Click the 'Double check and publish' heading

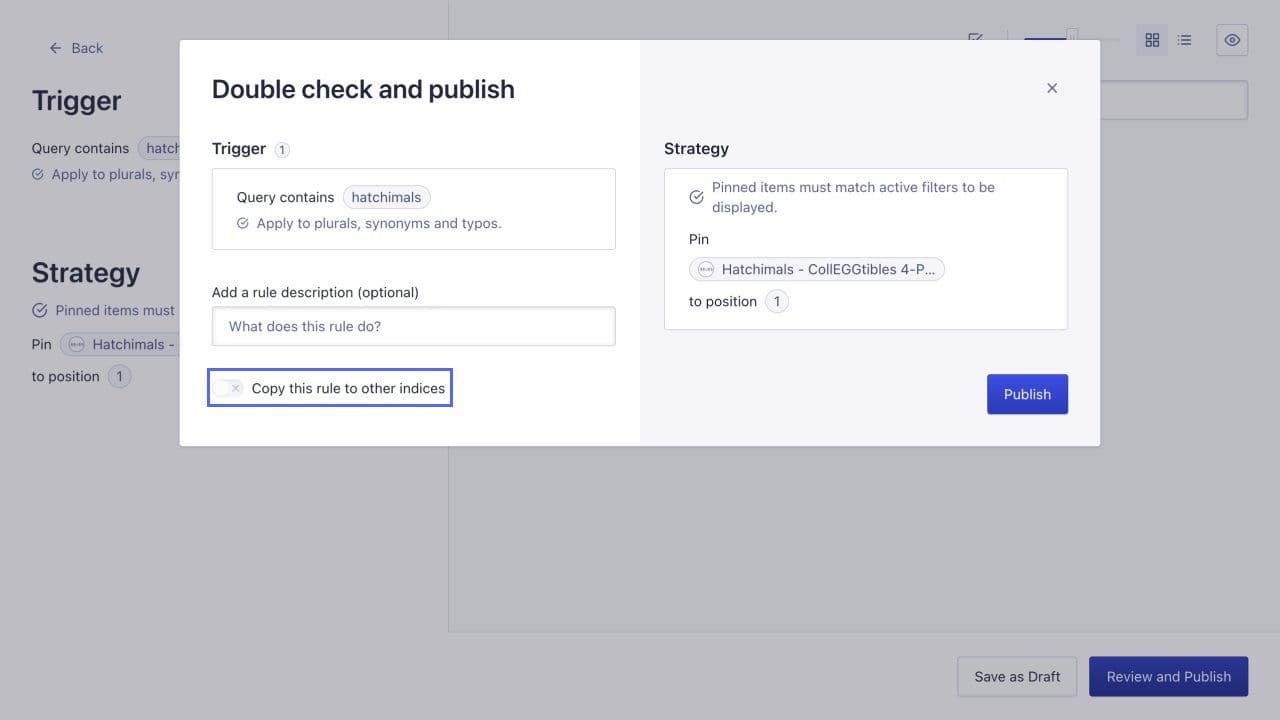[x=363, y=89]
